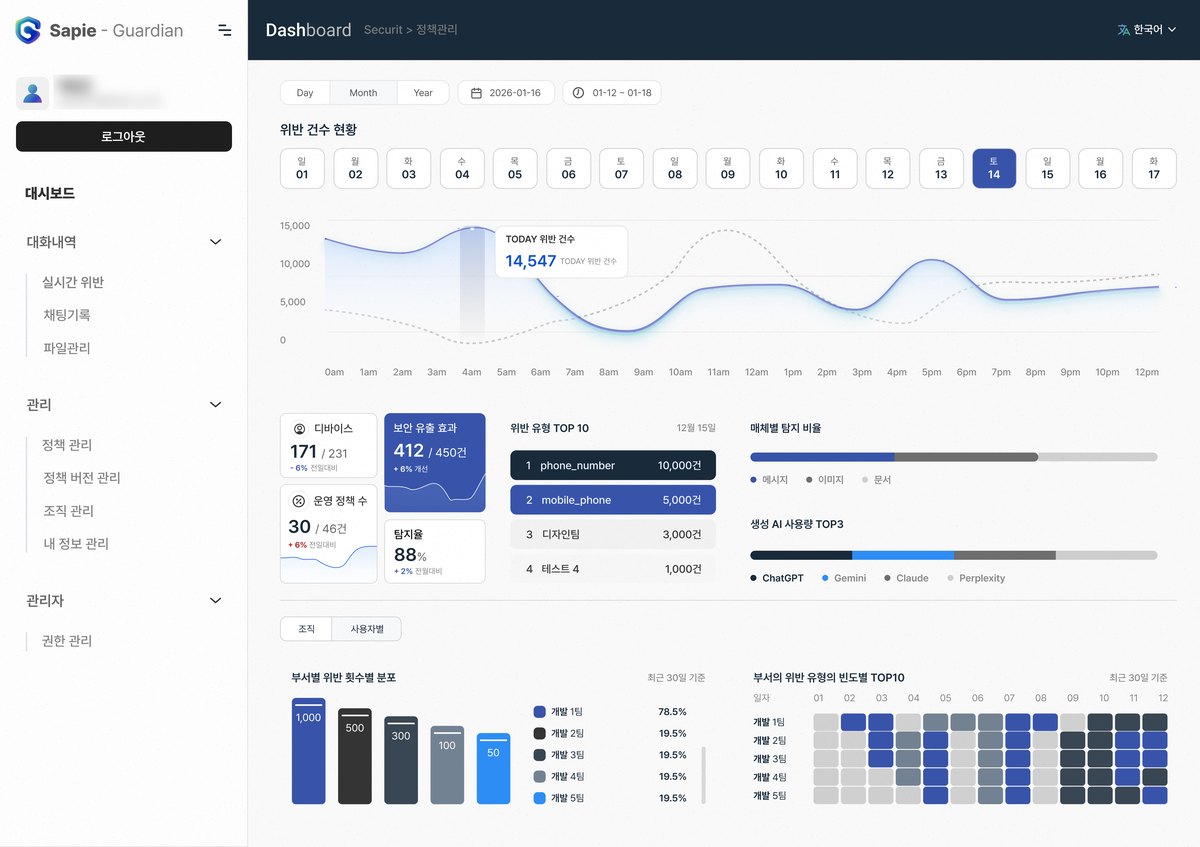Switch time range to Day
Viewport: 1200px width, 847px height.
pyautogui.click(x=305, y=93)
